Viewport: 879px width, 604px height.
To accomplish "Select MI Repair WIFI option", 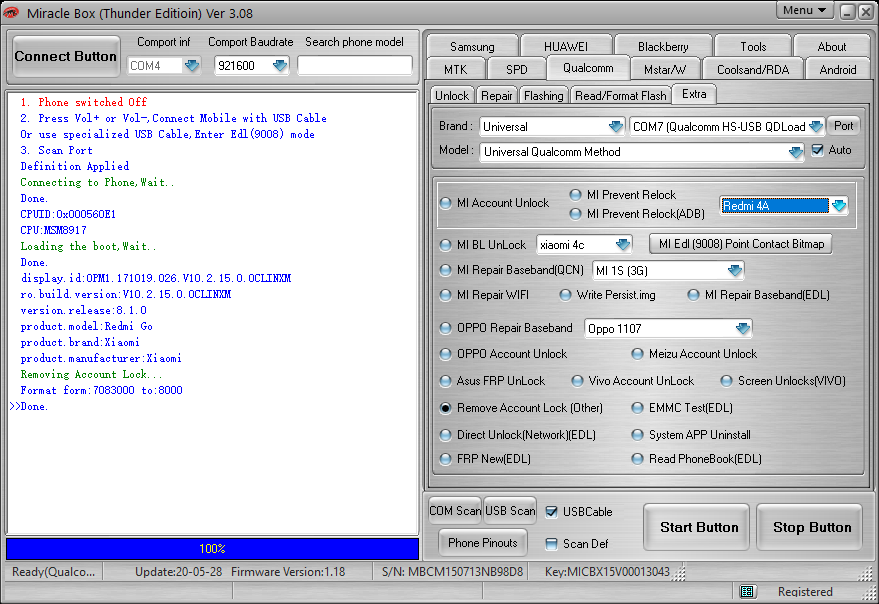I will coord(446,295).
